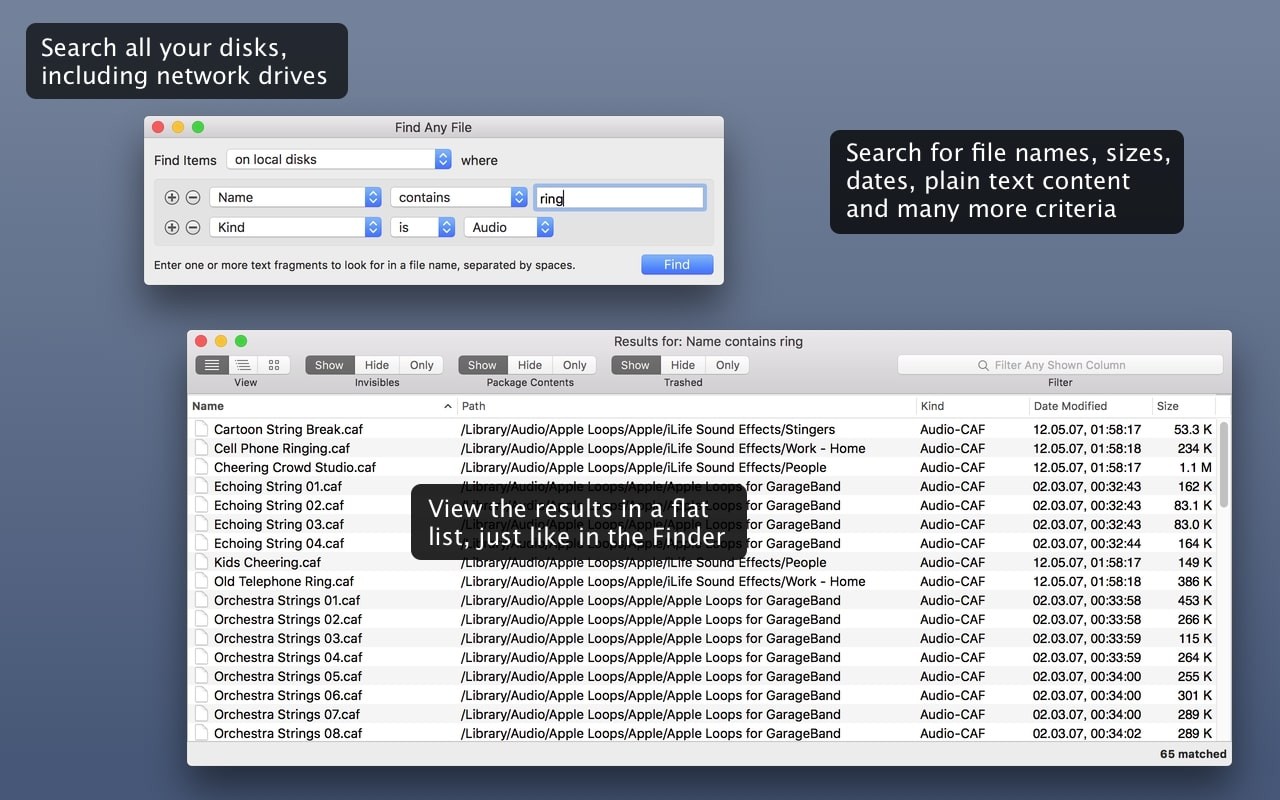Image resolution: width=1280 pixels, height=800 pixels.
Task: Switch to the hierarchical list view icon
Action: pyautogui.click(x=245, y=365)
